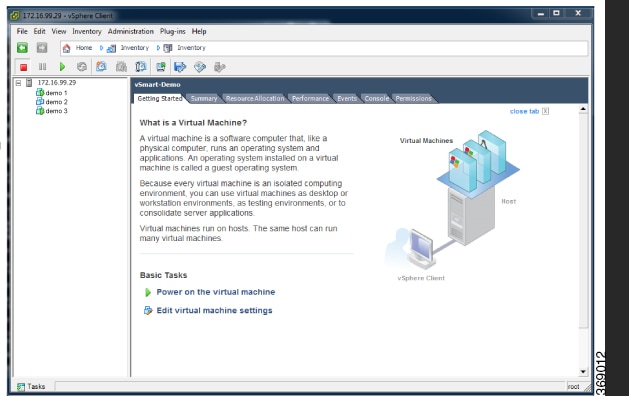This screenshot has height=396, width=629.
Task: Click the red Power Off toolbar icon
Action: pos(23,67)
